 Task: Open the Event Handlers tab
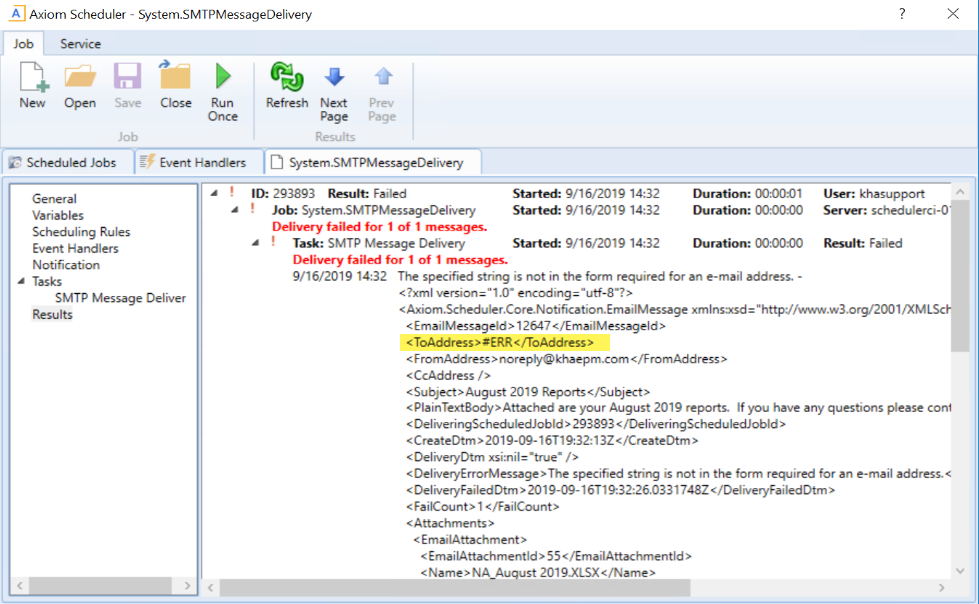pos(199,162)
